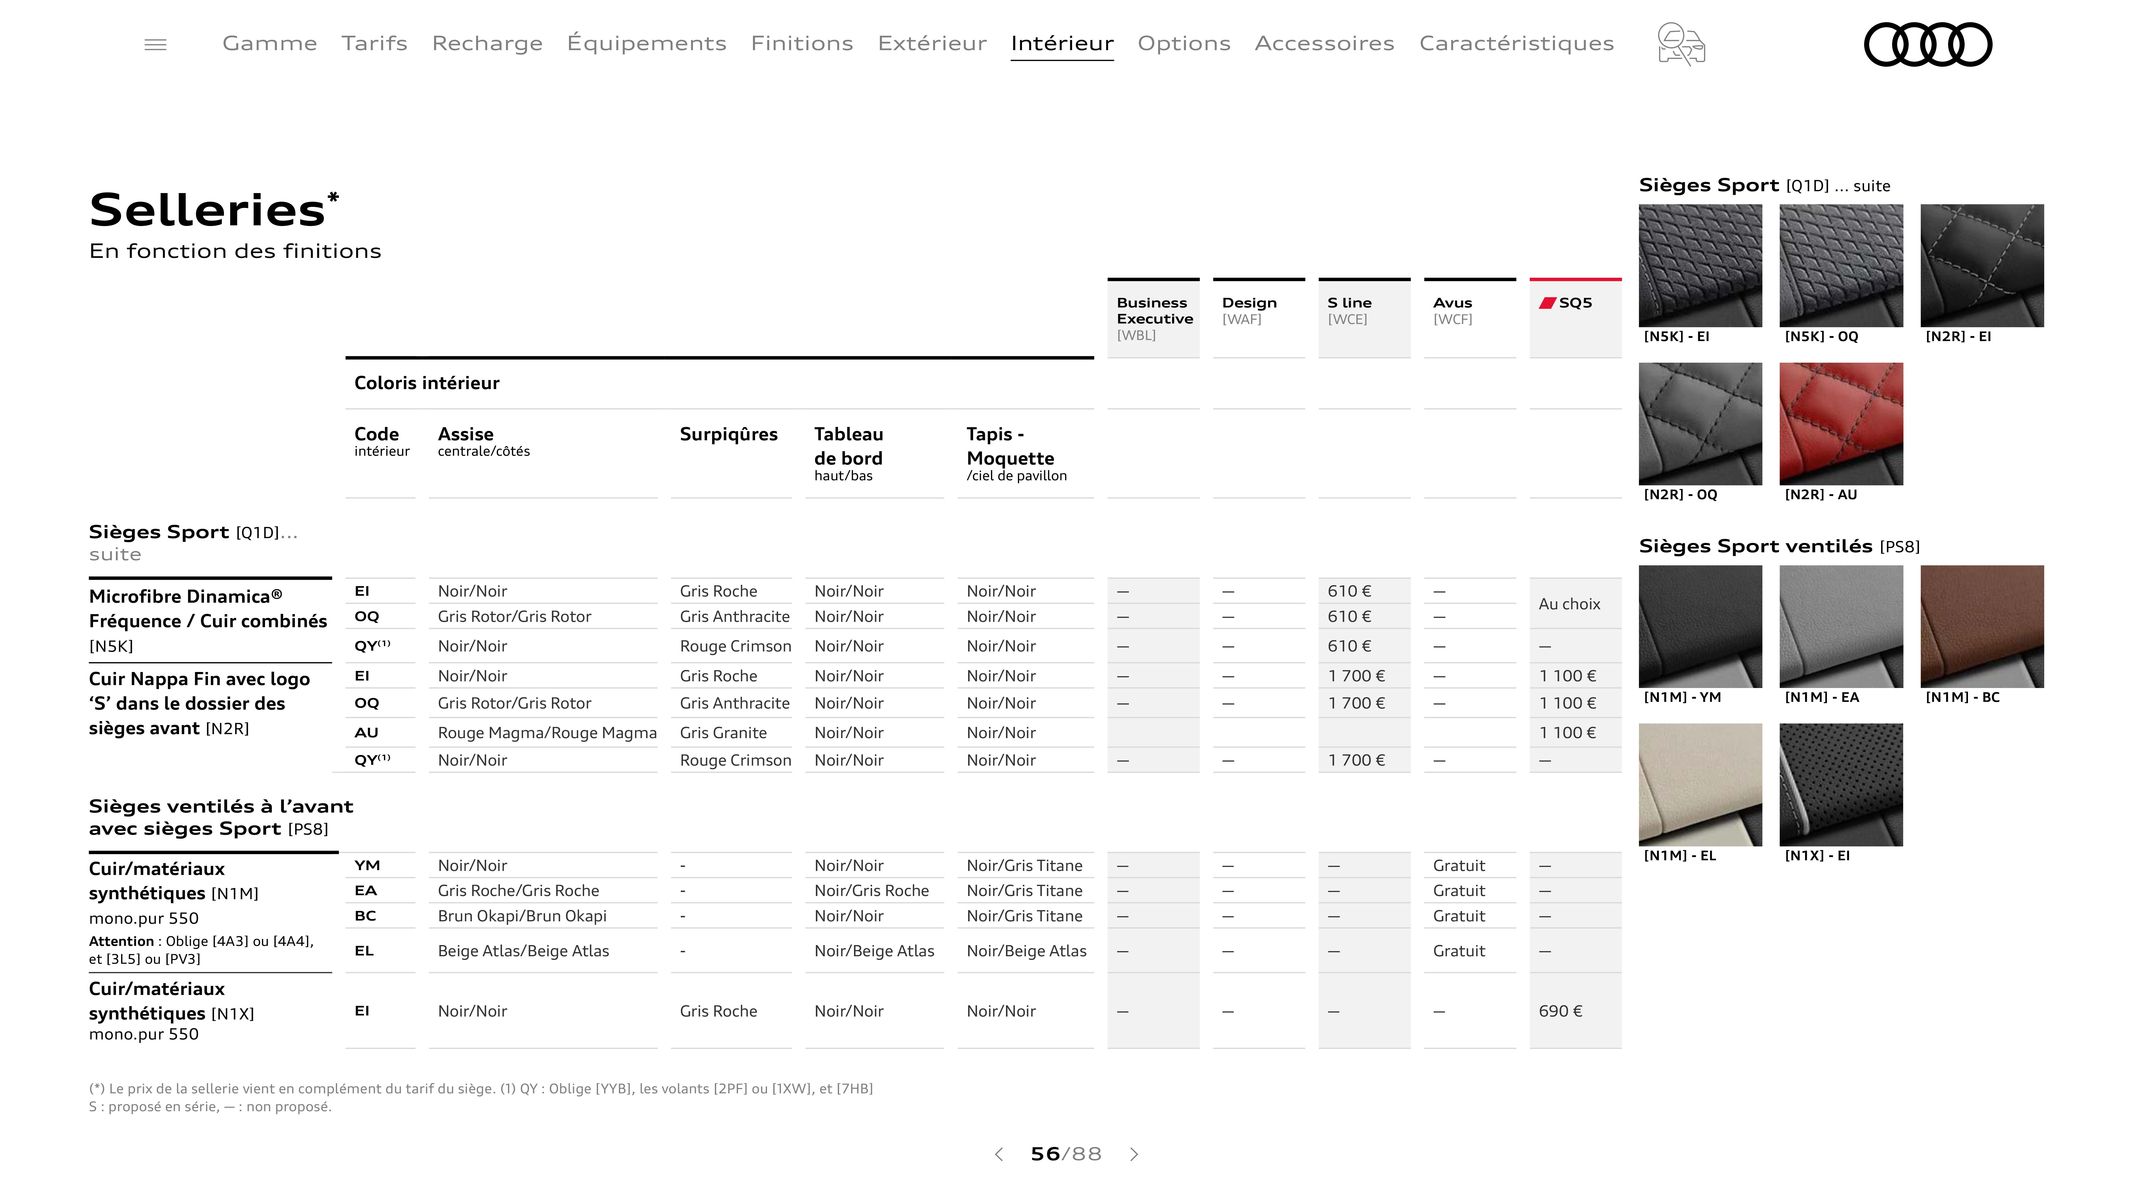This screenshot has height=1200, width=2133.
Task: Click the S line [WCE] column header
Action: (1364, 318)
